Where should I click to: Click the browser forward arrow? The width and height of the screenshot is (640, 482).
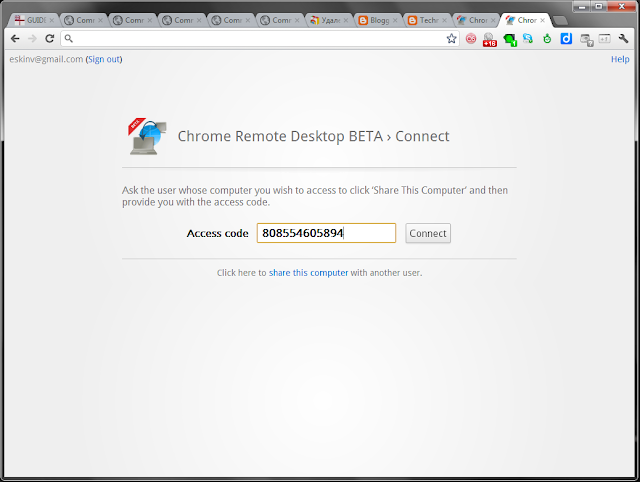coord(32,38)
